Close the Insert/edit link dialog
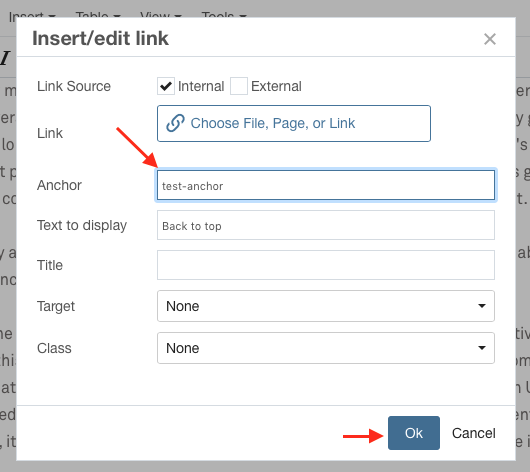530x472 pixels. [490, 39]
